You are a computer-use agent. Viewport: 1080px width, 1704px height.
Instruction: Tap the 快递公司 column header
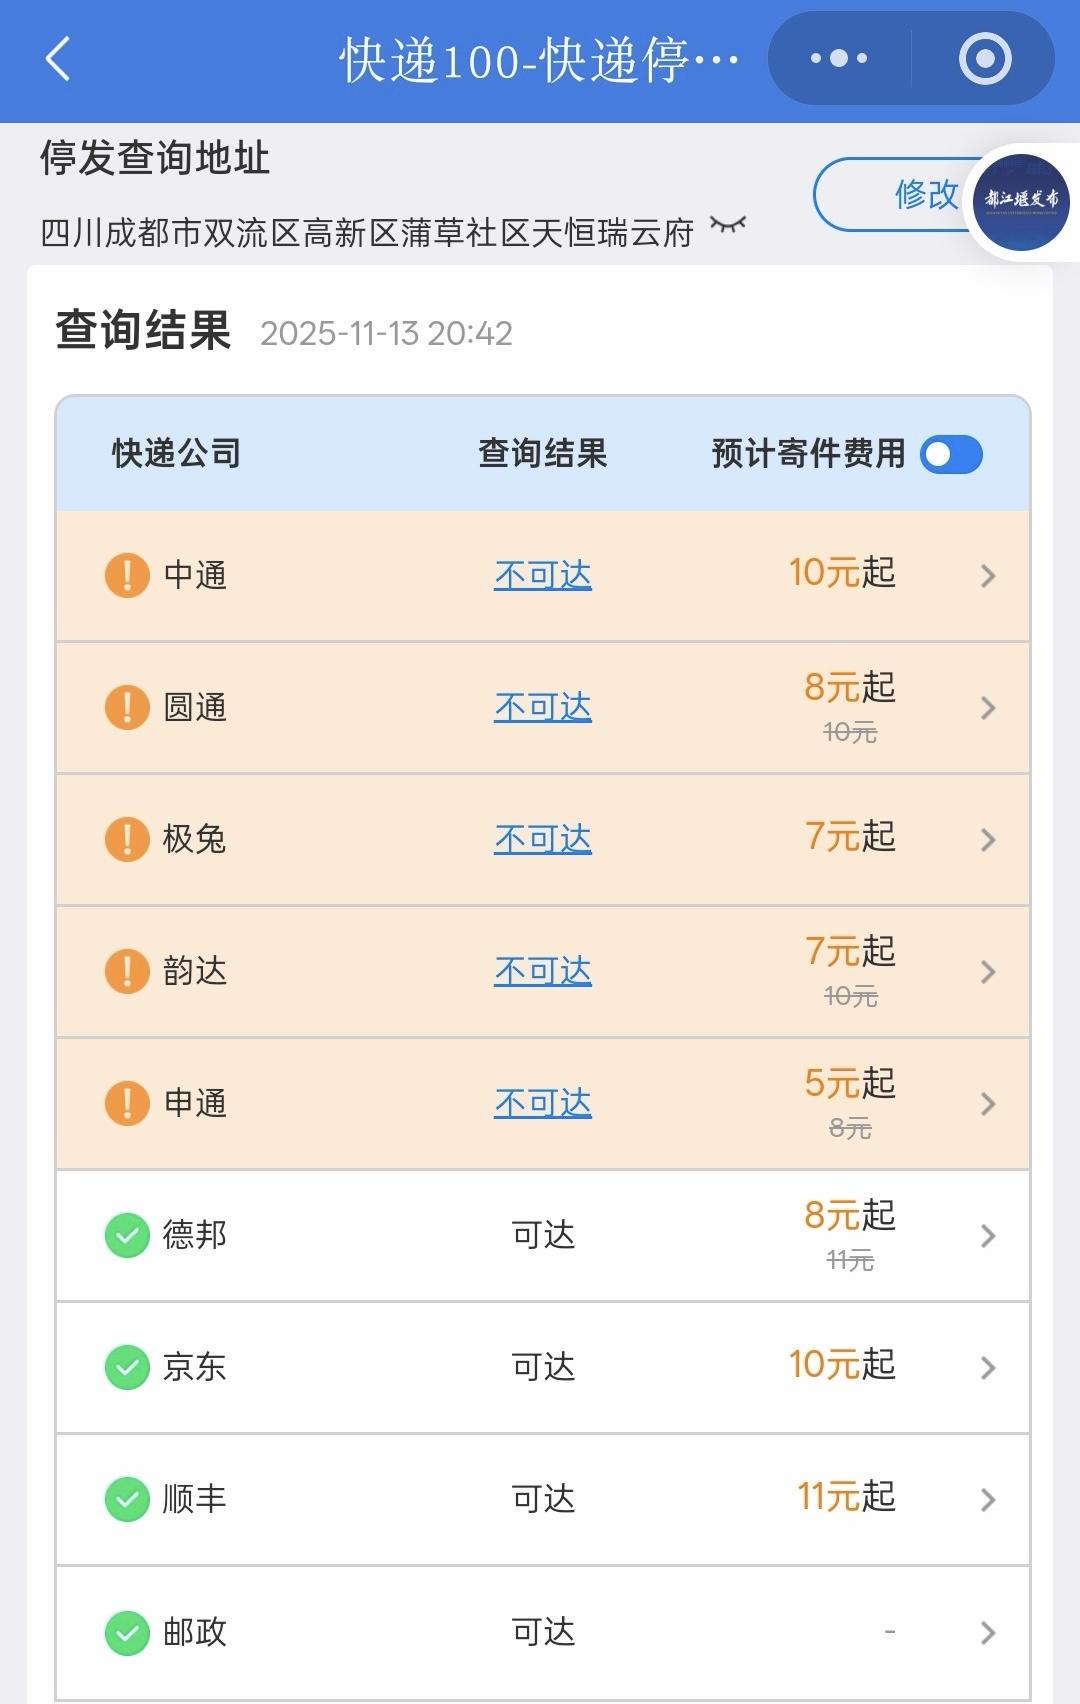click(x=176, y=454)
